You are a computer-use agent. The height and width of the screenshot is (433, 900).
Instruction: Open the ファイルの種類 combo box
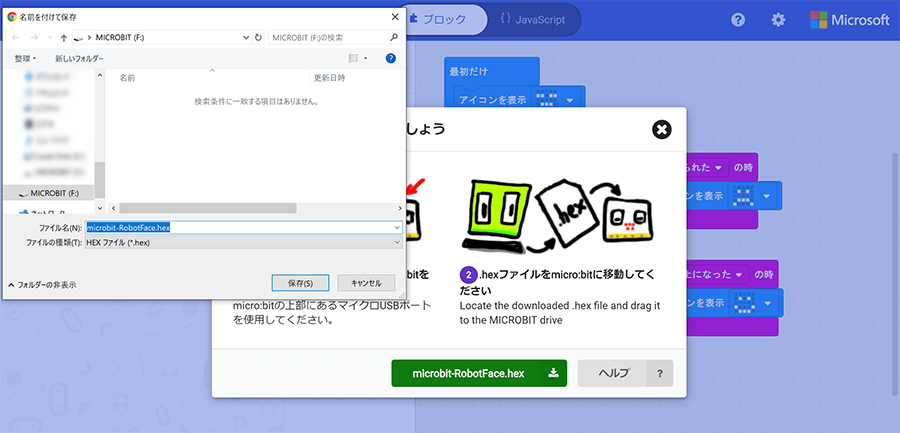click(243, 243)
